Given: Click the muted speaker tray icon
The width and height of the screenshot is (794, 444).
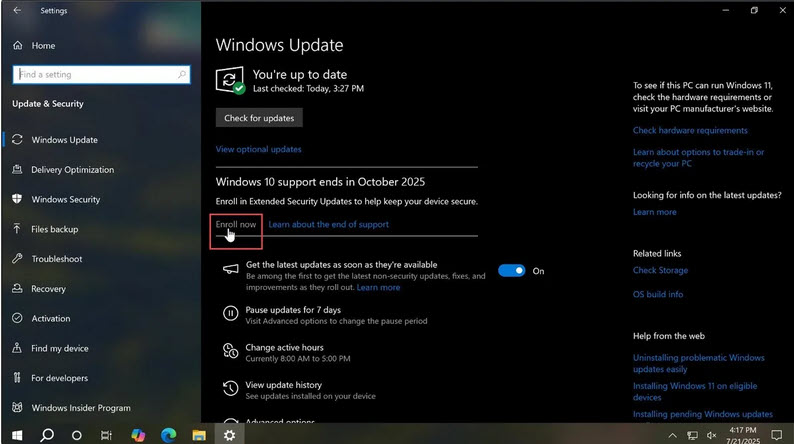Looking at the screenshot, I should click(x=712, y=435).
